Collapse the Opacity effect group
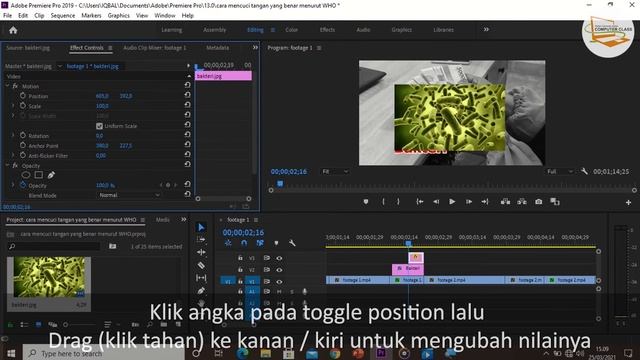Screen dimensions: 640x360 (x=7, y=165)
